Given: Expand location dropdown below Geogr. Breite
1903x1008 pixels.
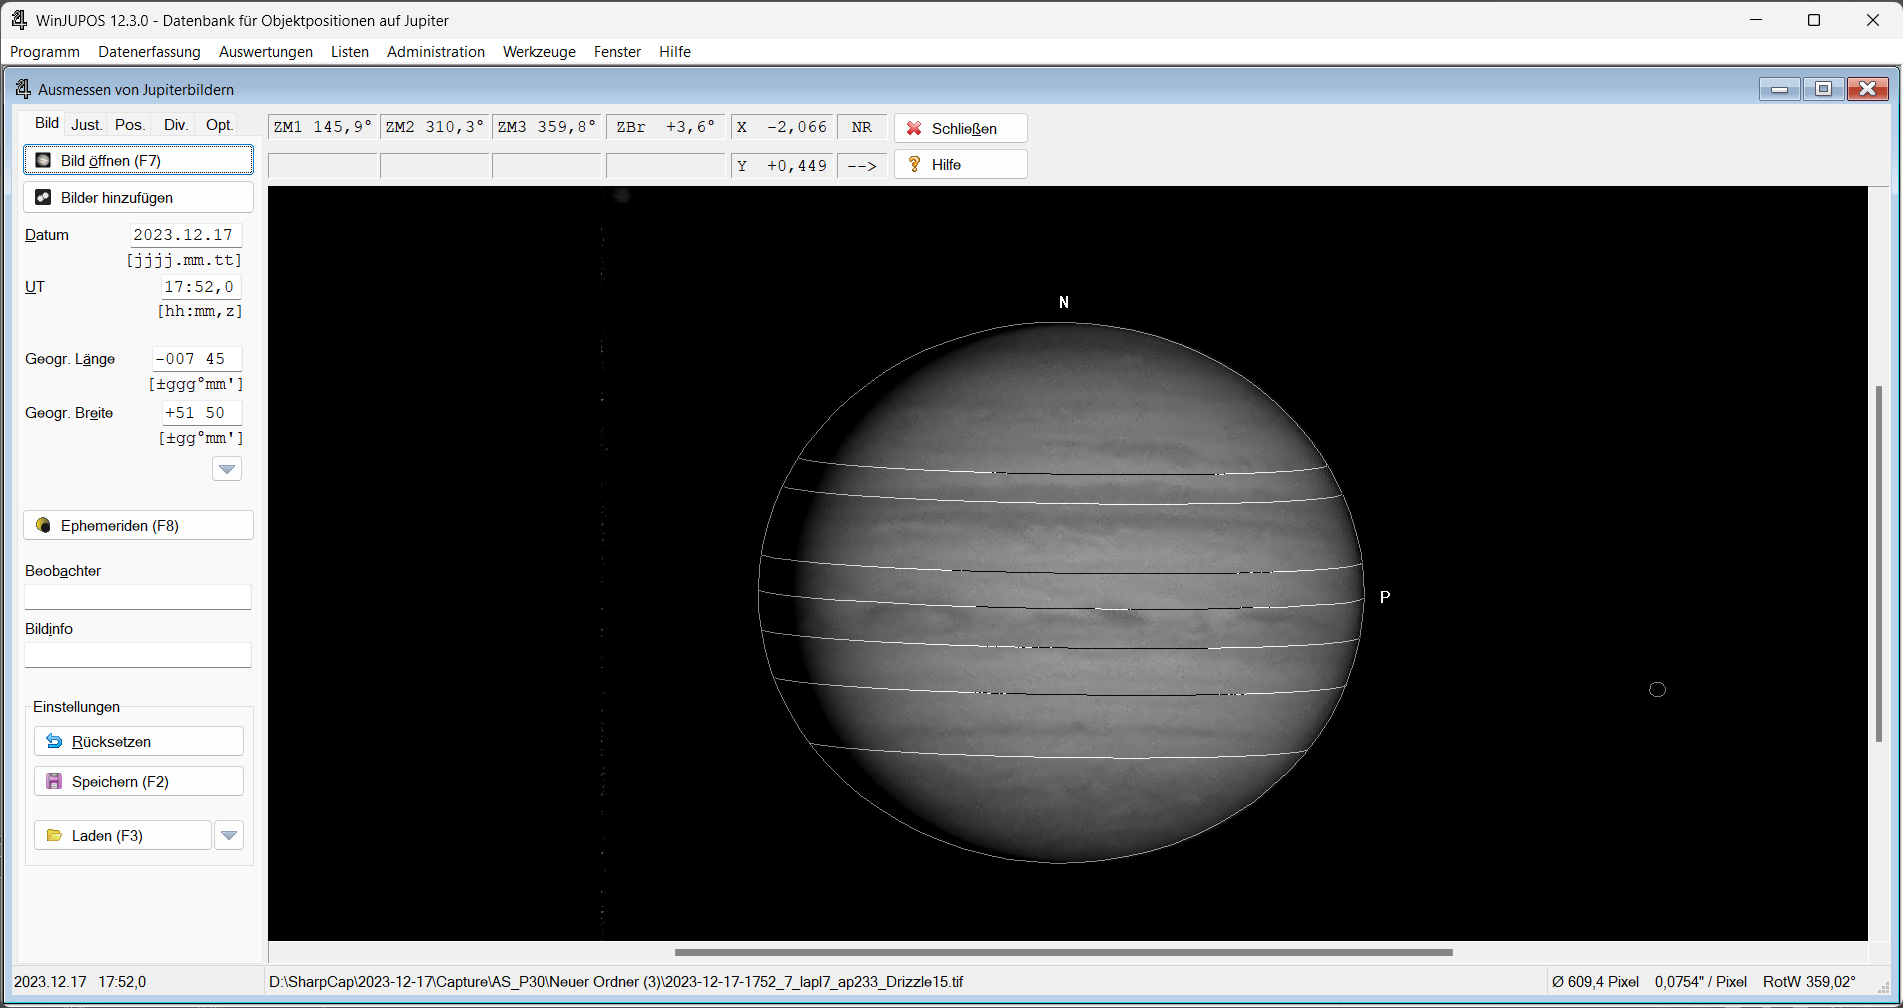Looking at the screenshot, I should pyautogui.click(x=227, y=469).
